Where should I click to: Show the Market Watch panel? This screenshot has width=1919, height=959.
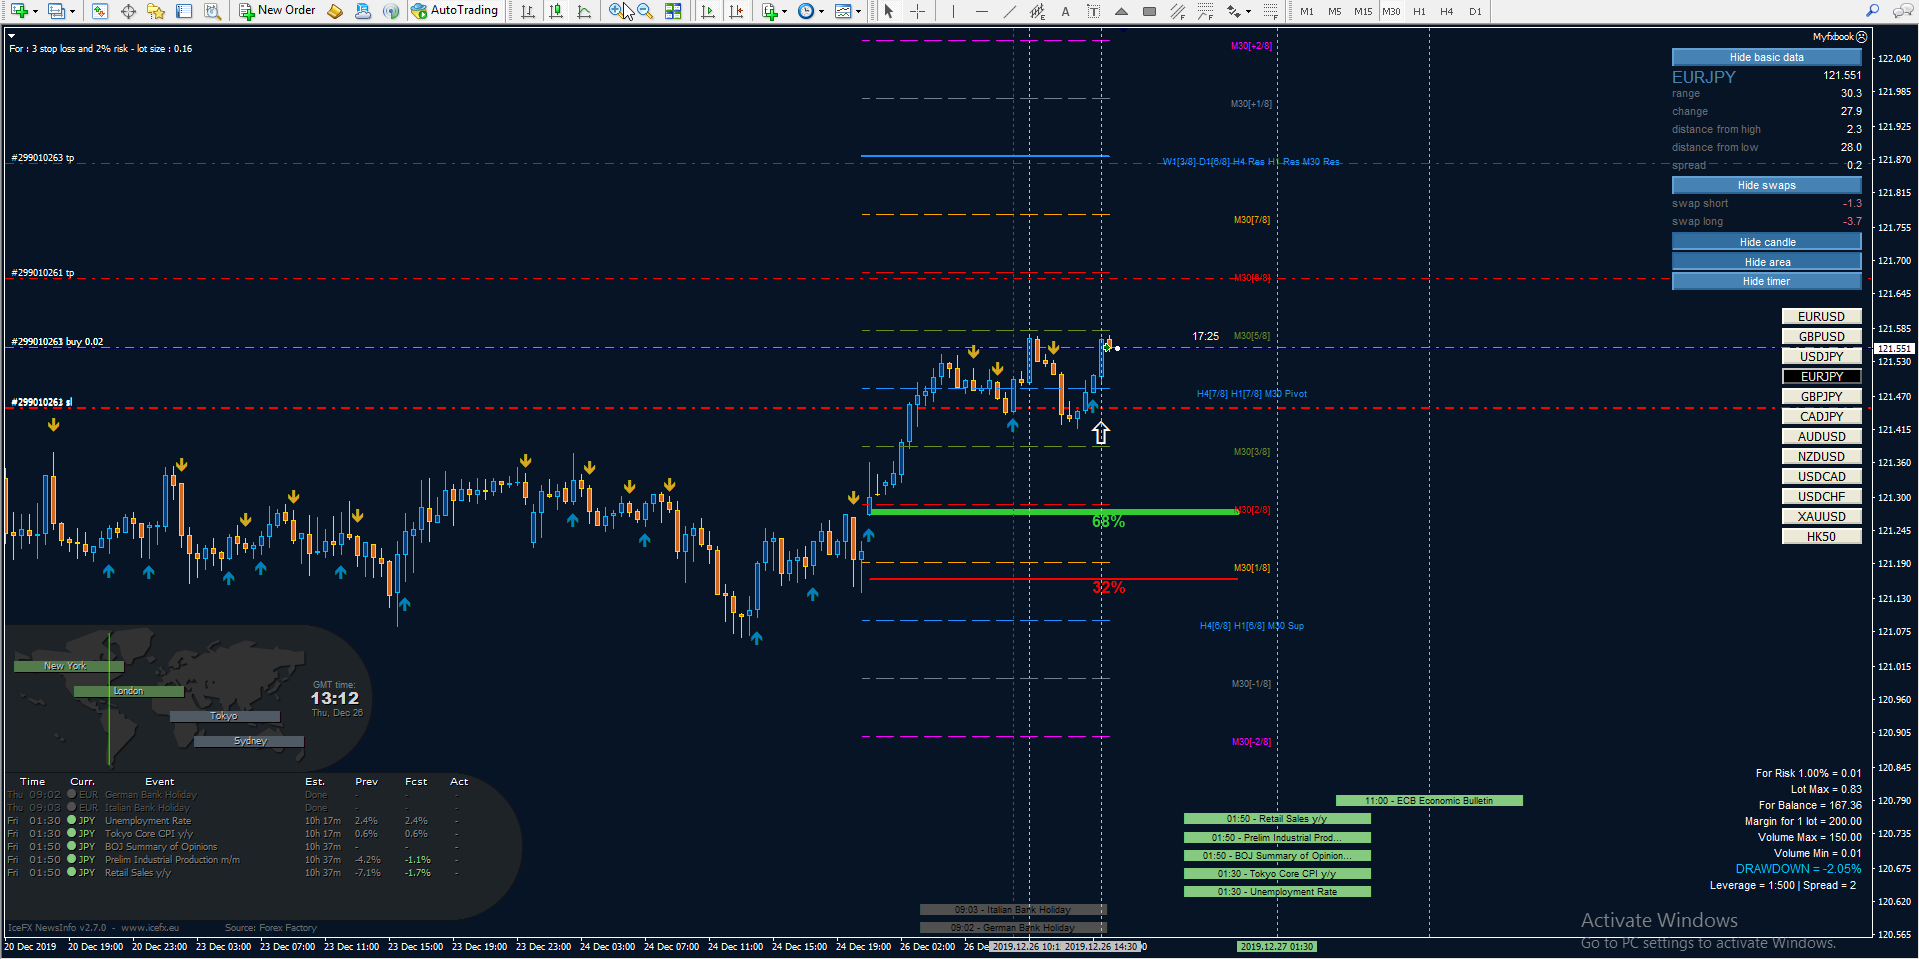coord(99,11)
